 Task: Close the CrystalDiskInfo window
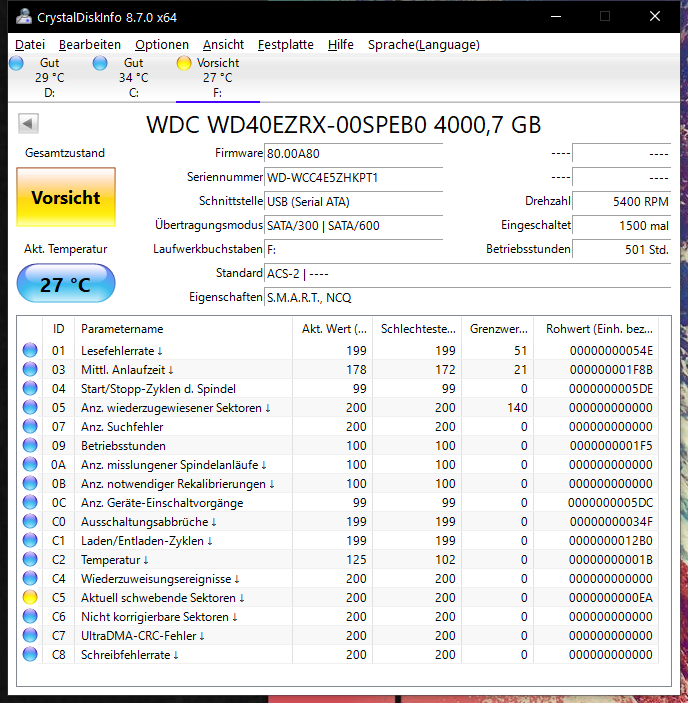[655, 17]
